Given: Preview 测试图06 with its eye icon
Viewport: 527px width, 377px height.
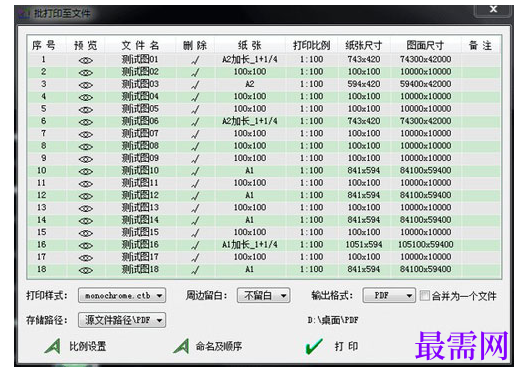Looking at the screenshot, I should (x=86, y=122).
